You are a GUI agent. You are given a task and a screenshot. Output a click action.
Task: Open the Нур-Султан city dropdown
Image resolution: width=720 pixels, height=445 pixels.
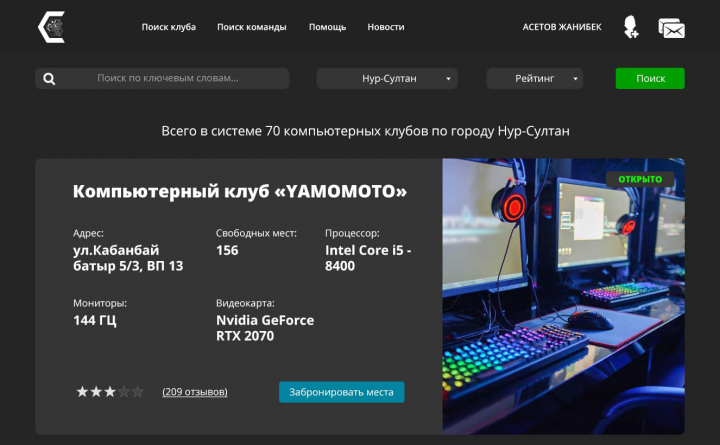click(387, 79)
